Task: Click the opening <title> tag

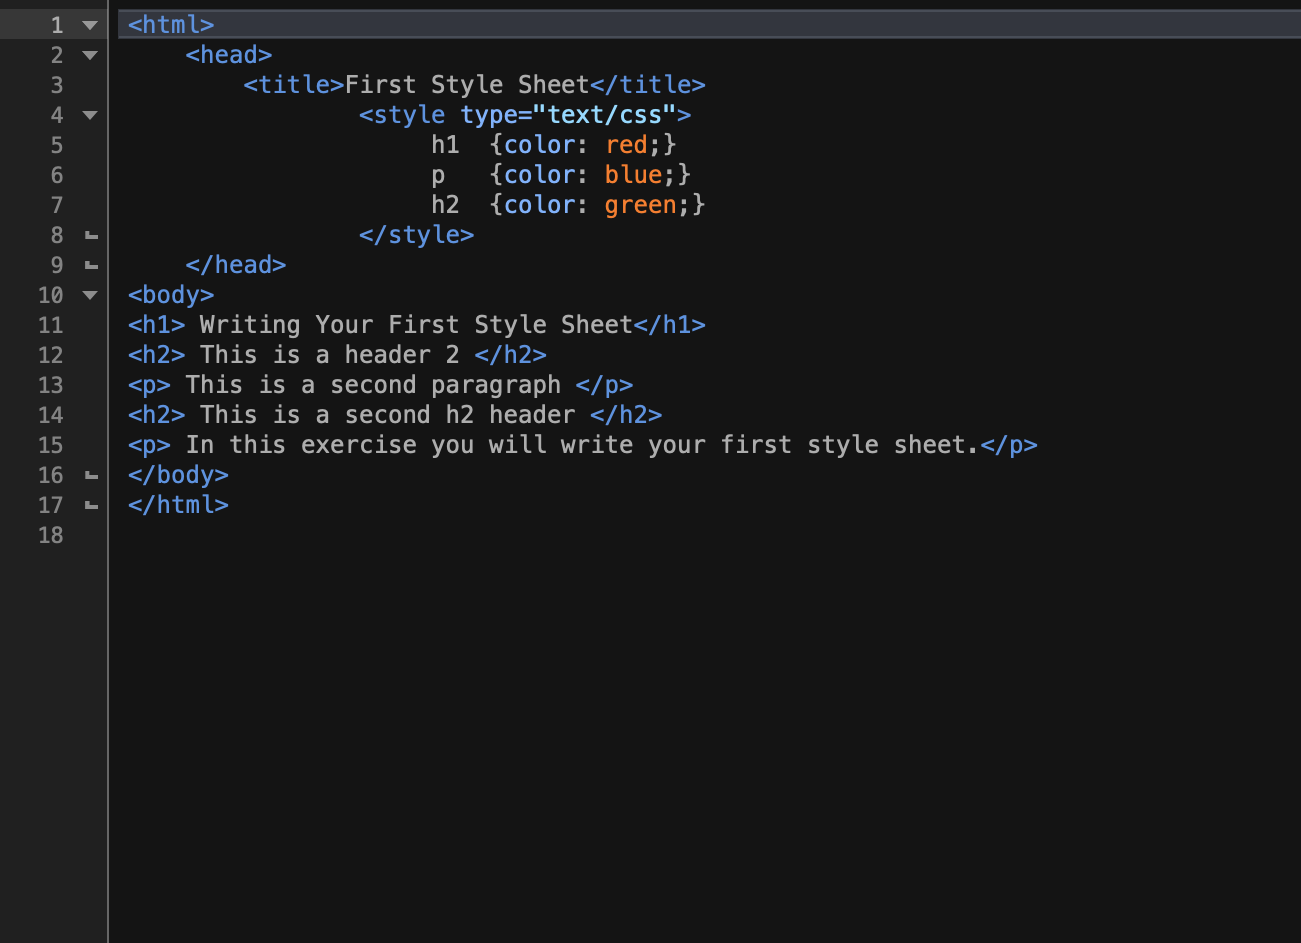Action: 294,85
